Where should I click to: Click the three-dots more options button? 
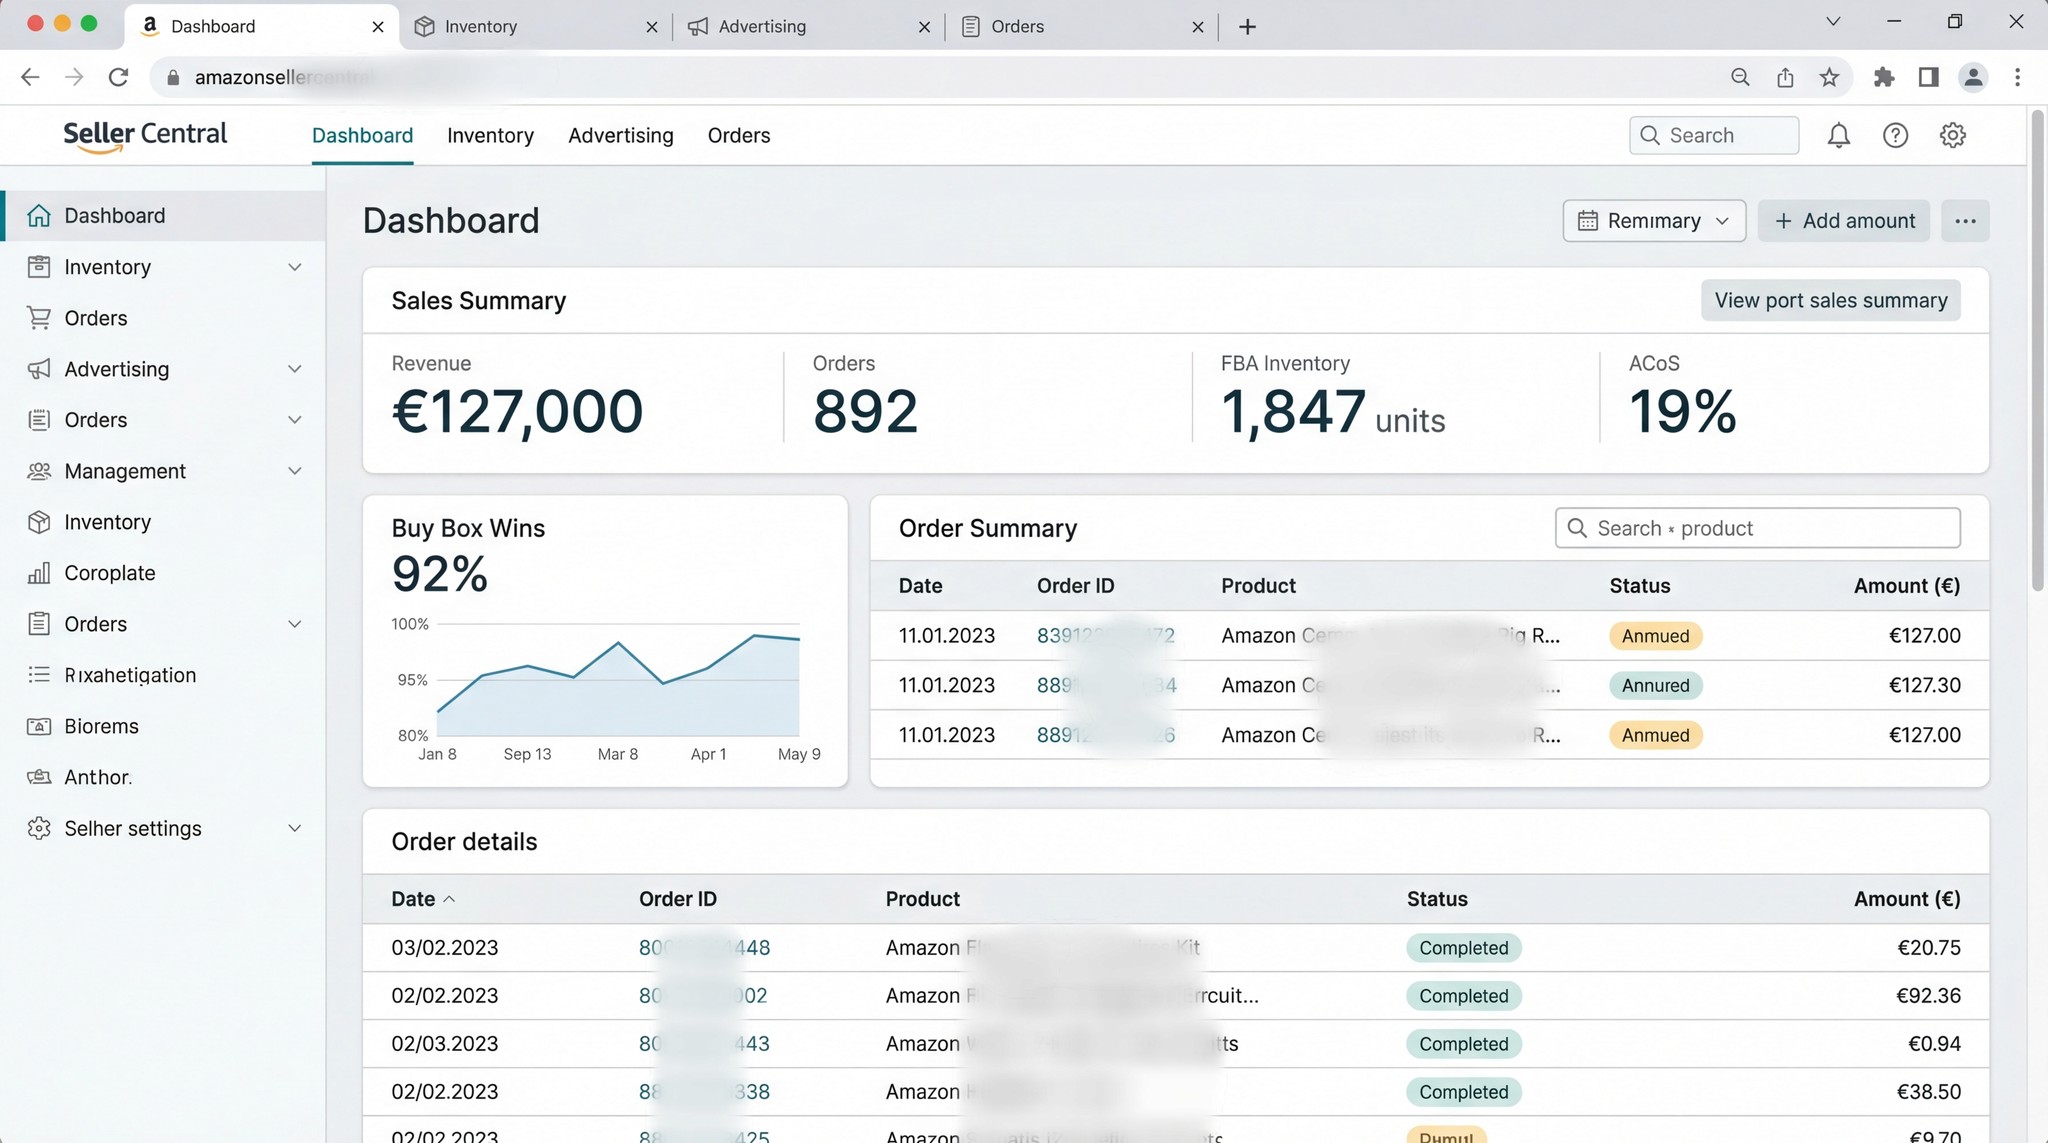point(1965,221)
